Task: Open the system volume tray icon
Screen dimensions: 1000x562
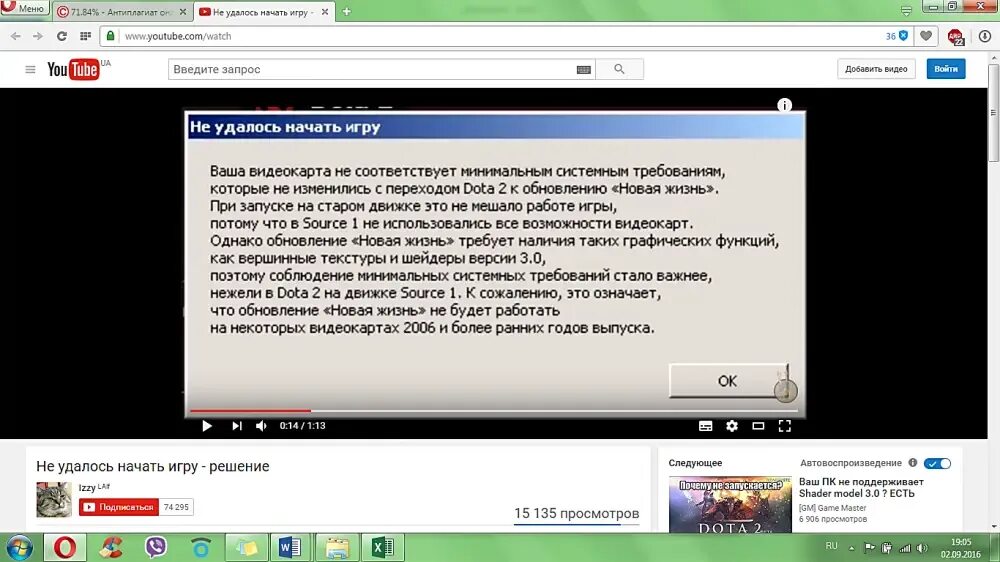Action: tap(922, 548)
